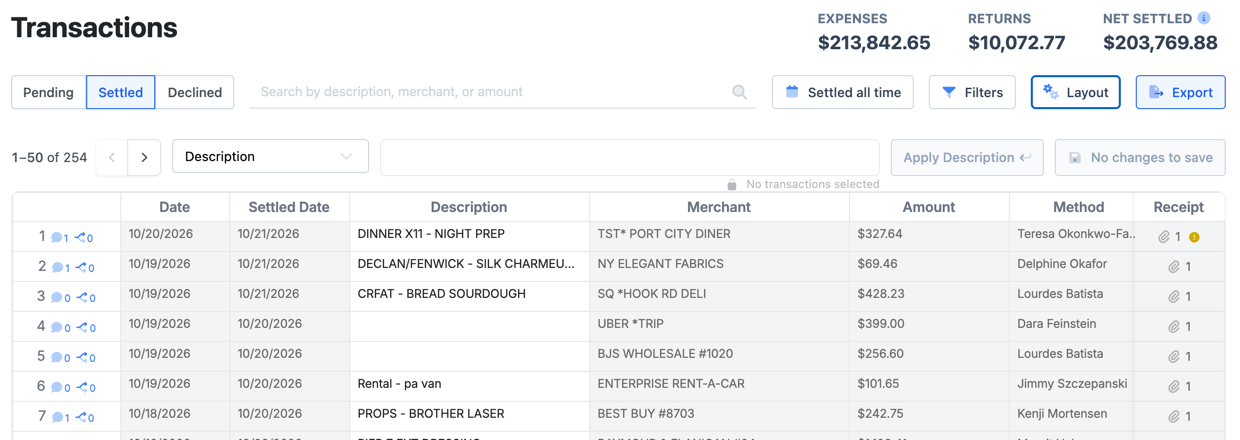Select transaction row number 4
The height and width of the screenshot is (440, 1240).
(x=41, y=326)
